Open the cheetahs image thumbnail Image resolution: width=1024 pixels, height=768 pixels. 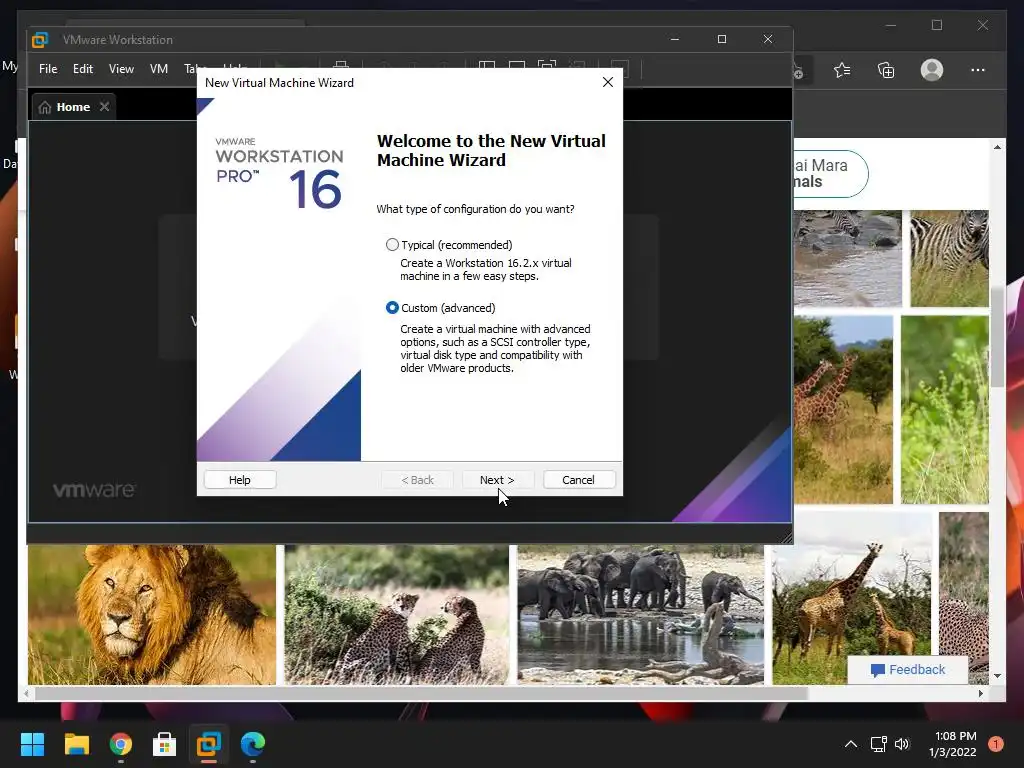pos(396,615)
